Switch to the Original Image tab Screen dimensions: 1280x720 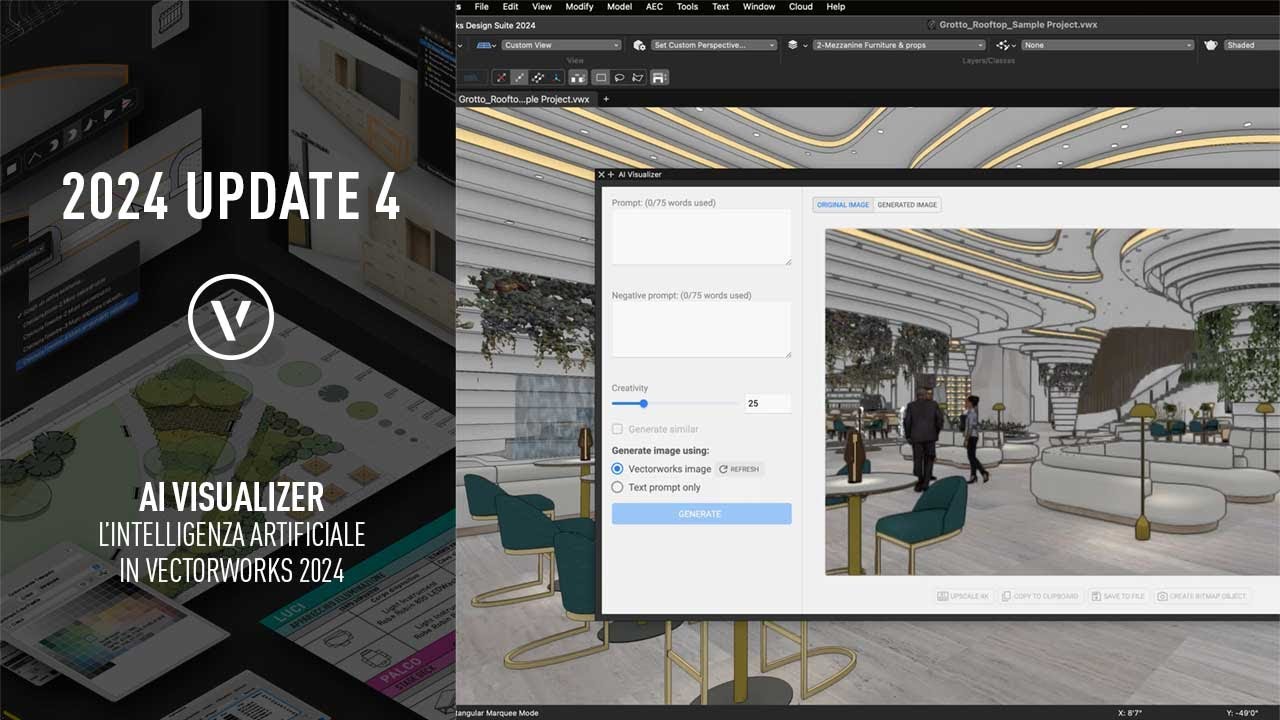tap(843, 205)
